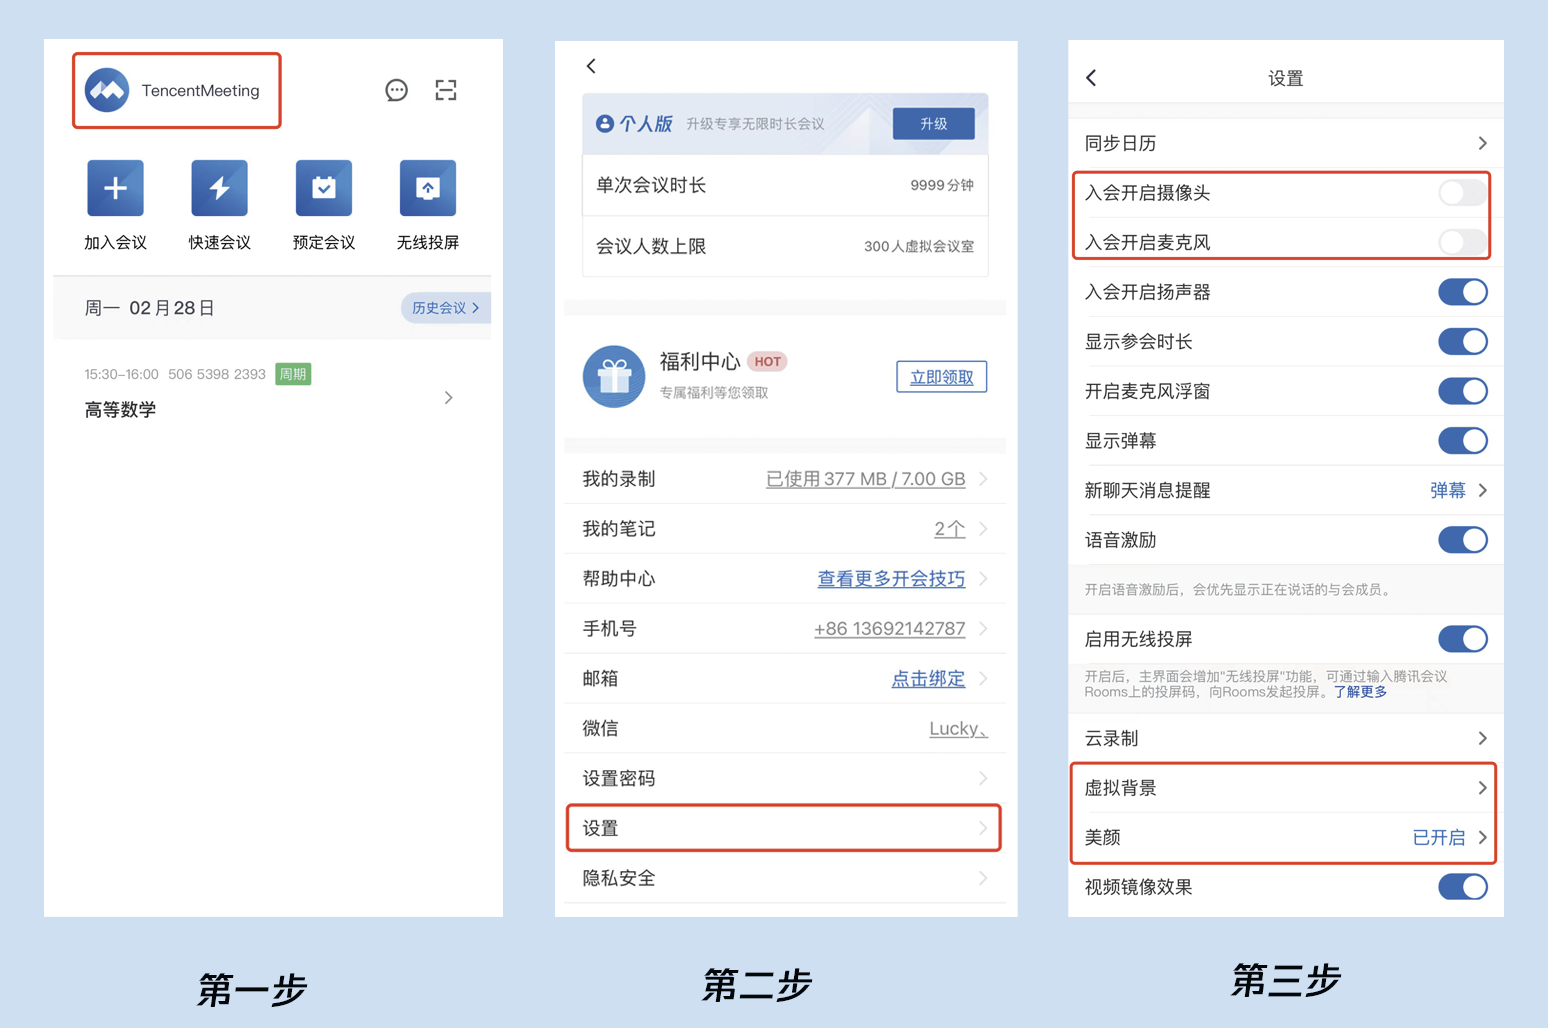Turn off 启用无线投屏 switch
Screen dimensions: 1548x1028
point(1463,639)
